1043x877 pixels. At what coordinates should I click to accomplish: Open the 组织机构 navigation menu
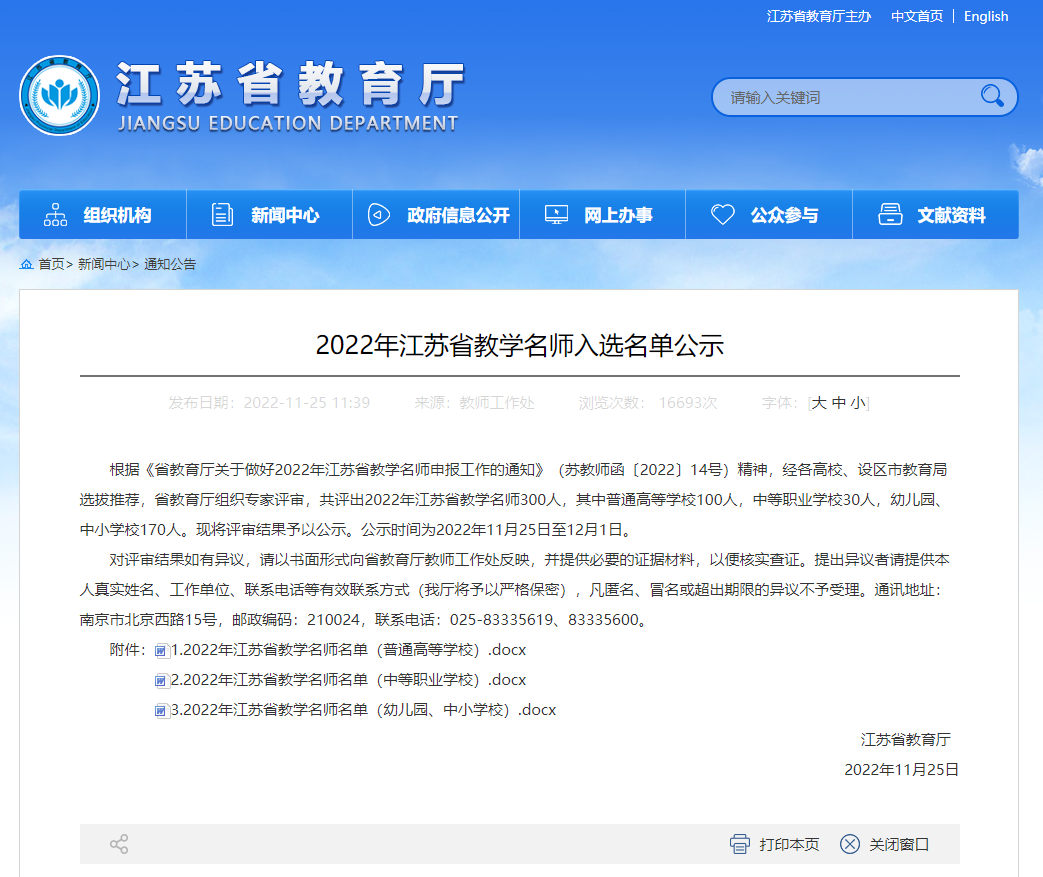click(103, 215)
